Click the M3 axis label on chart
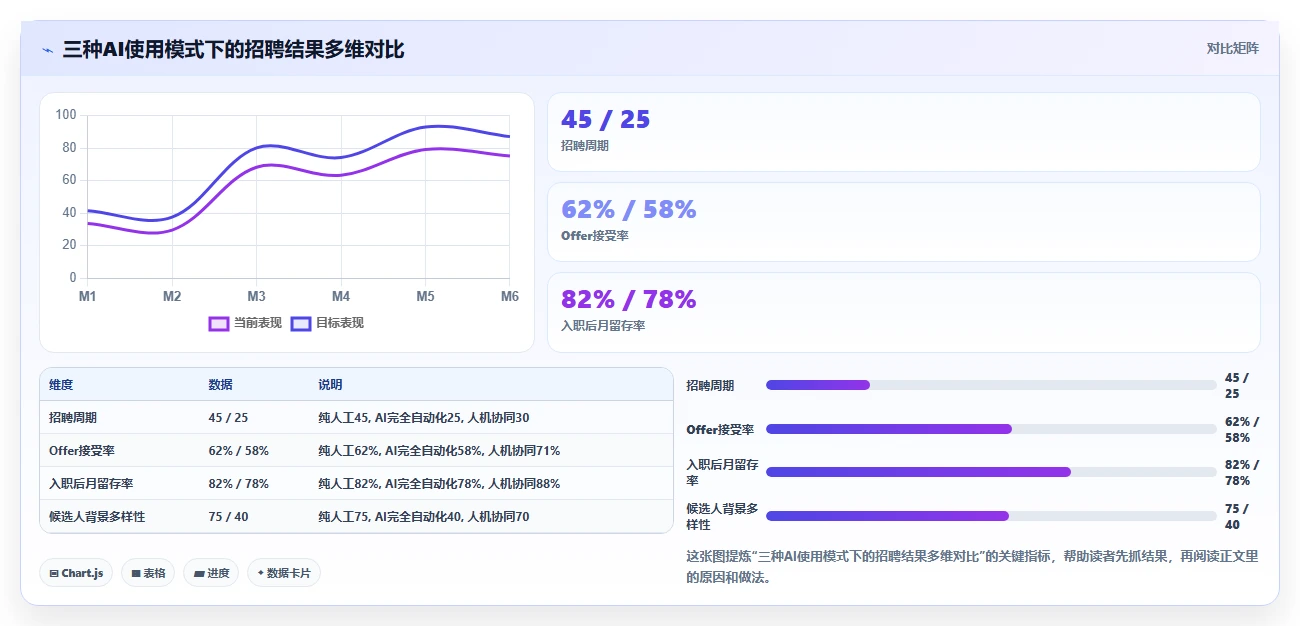 pos(257,297)
